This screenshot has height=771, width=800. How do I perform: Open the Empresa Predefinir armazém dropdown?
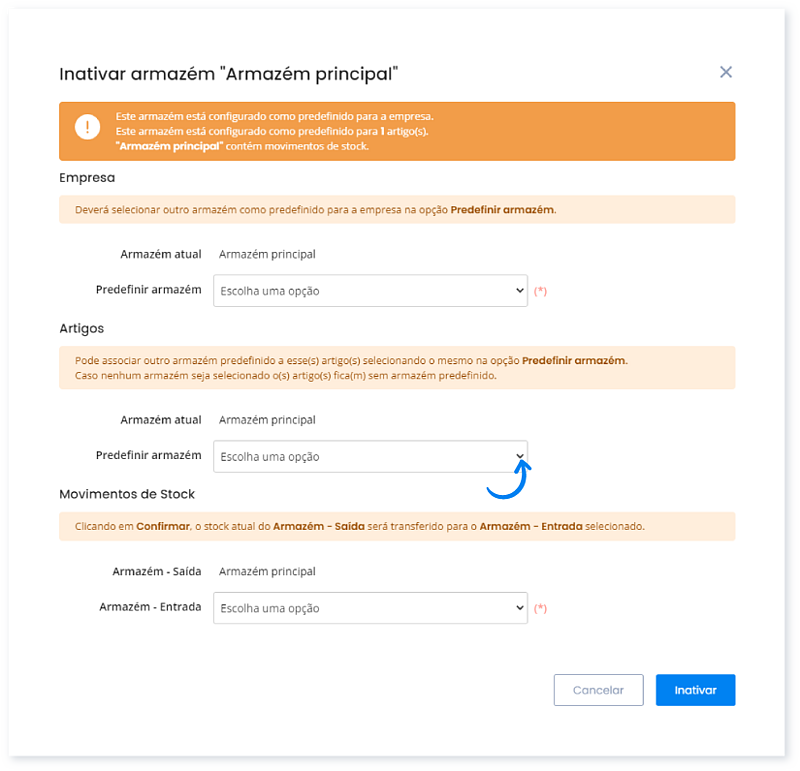click(x=370, y=291)
